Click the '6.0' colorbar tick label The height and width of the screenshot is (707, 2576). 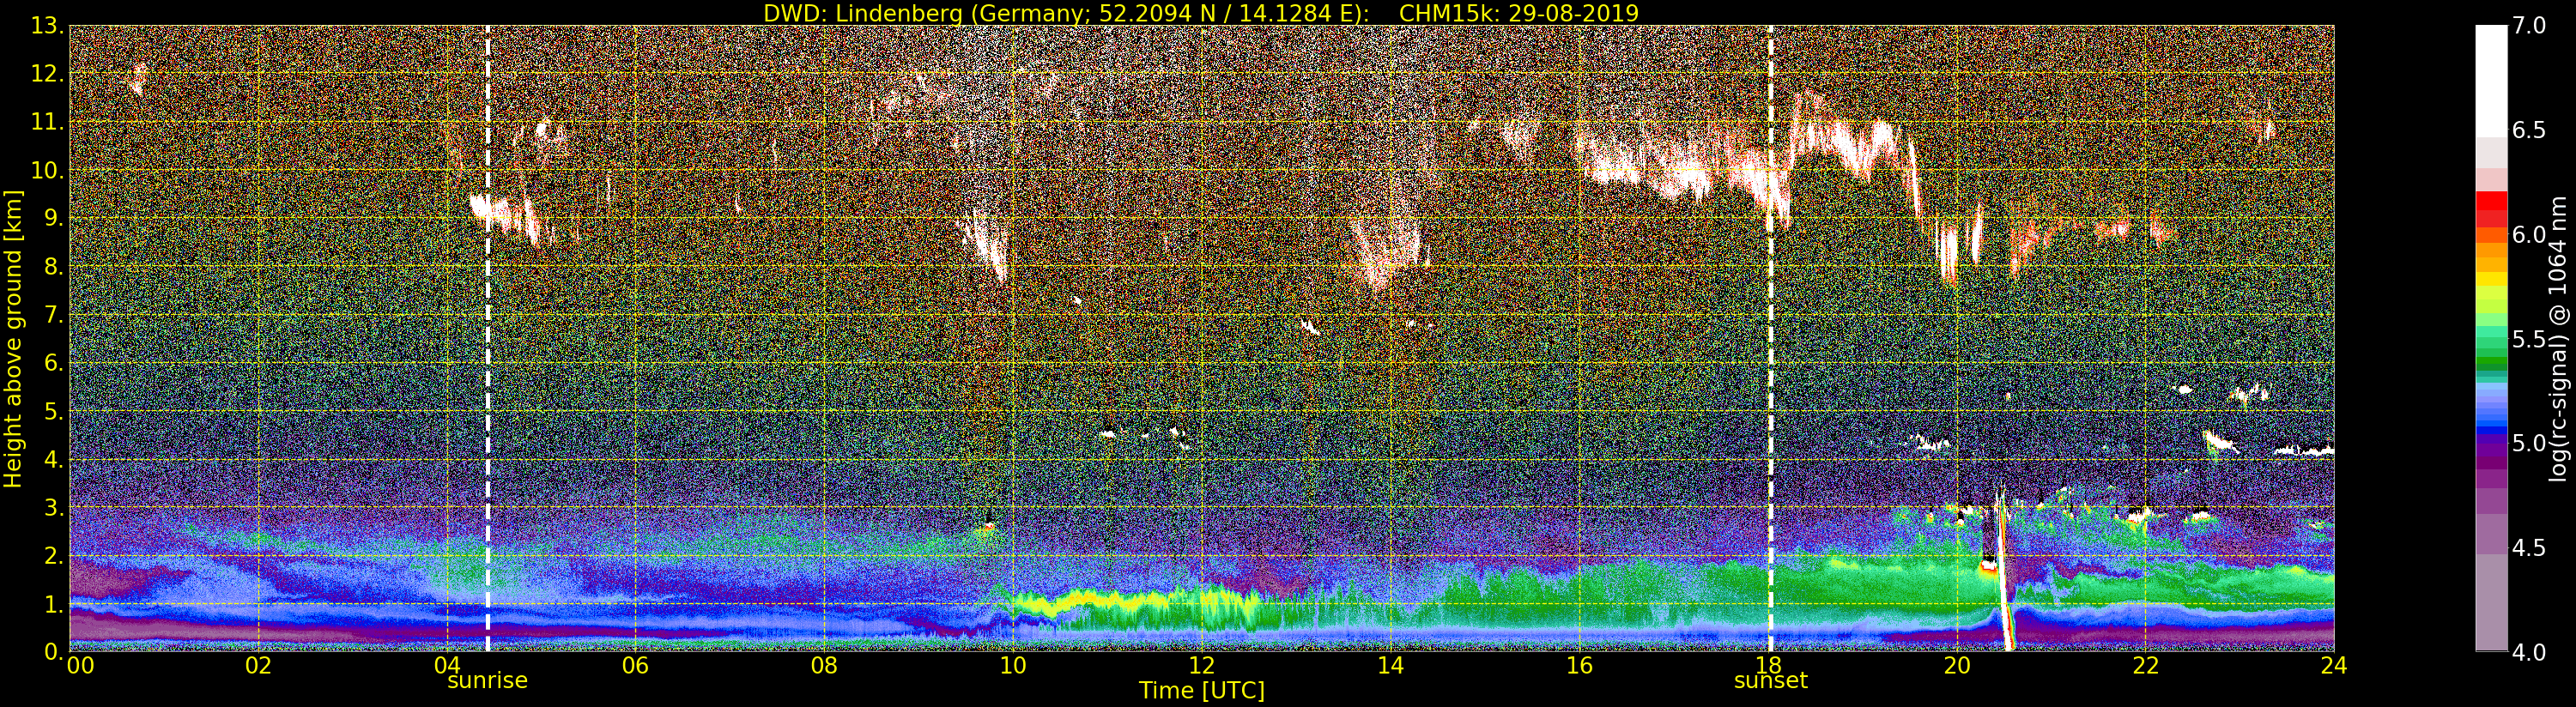[x=2529, y=235]
